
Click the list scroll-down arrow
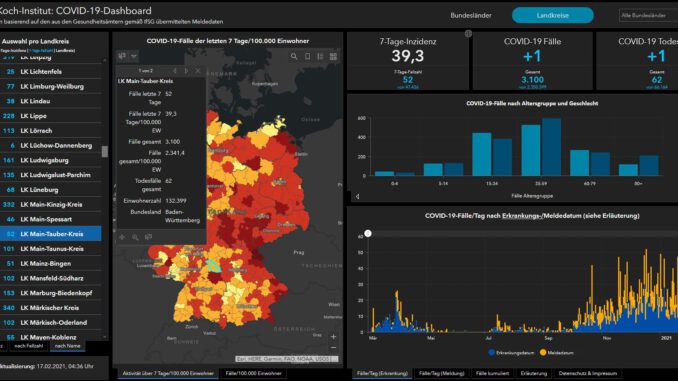pyautogui.click(x=105, y=337)
